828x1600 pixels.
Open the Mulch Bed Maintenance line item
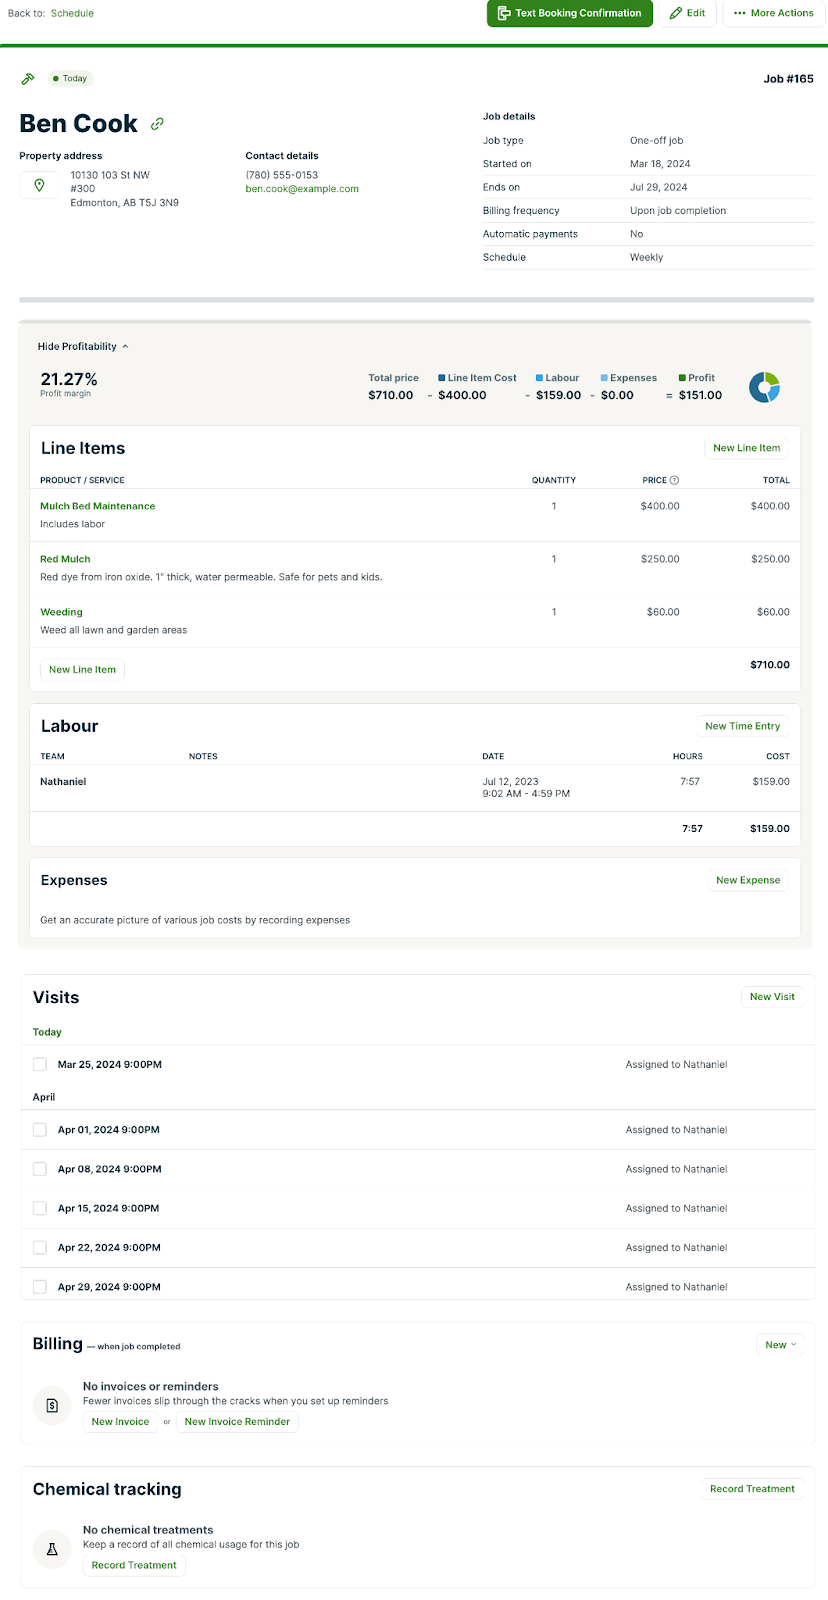[97, 506]
